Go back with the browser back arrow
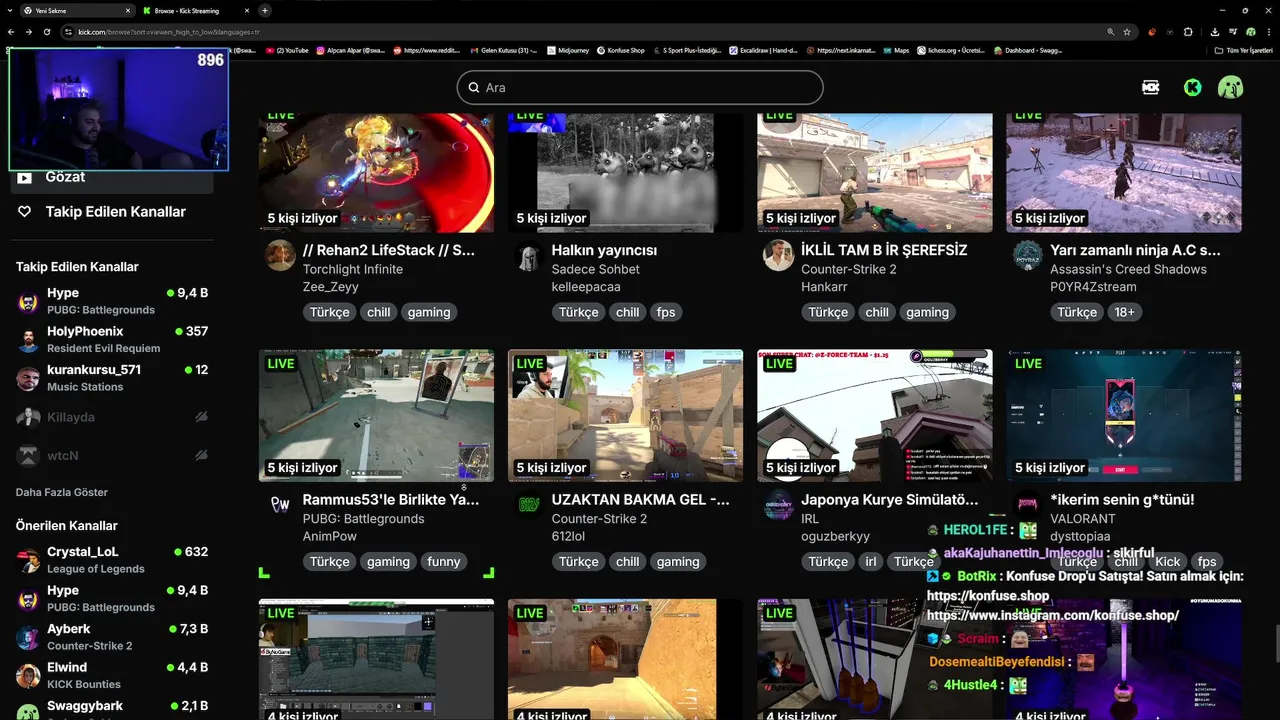Screen dimensions: 1280x720 coord(10,32)
